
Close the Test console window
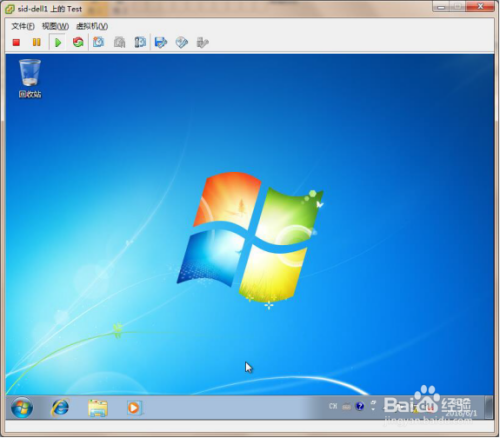(480, 6)
